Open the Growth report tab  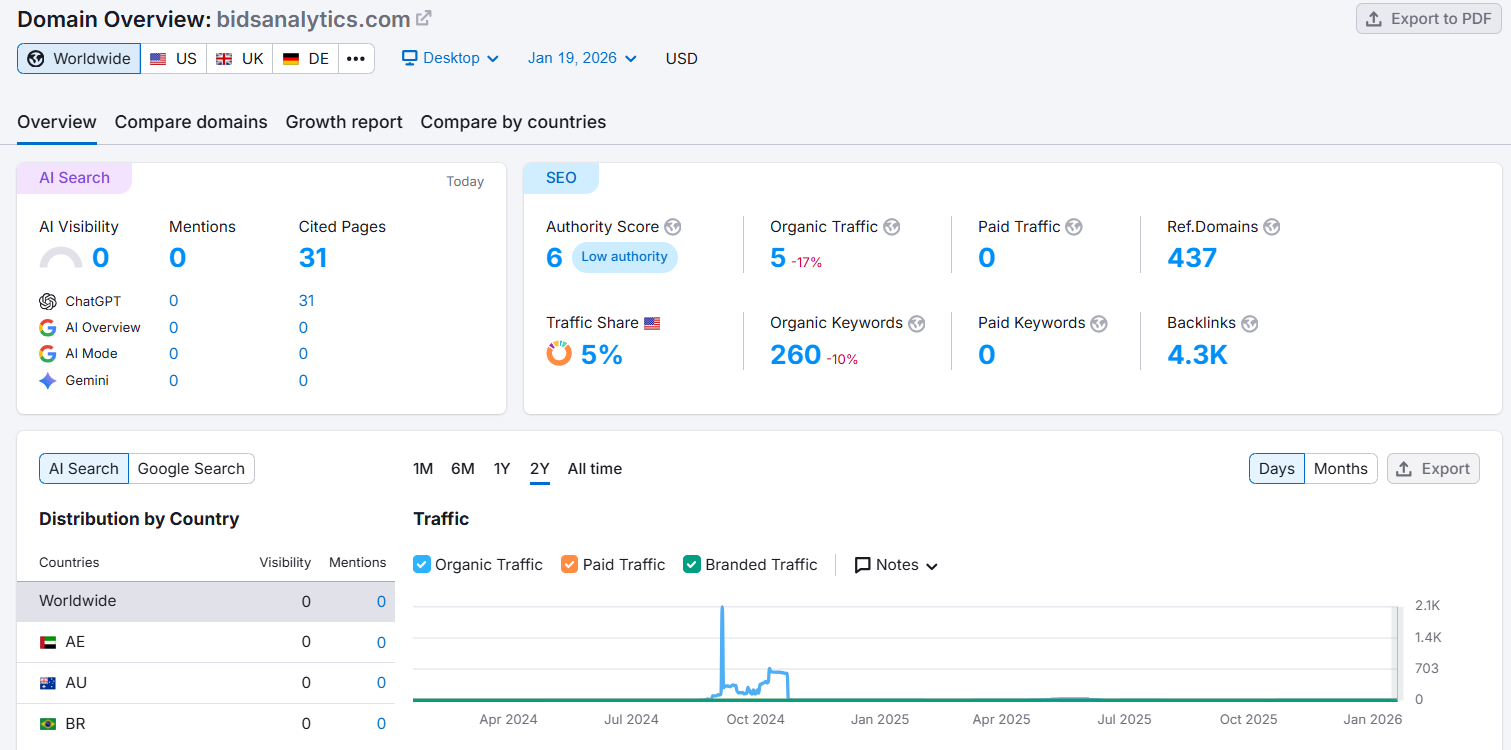pos(344,122)
